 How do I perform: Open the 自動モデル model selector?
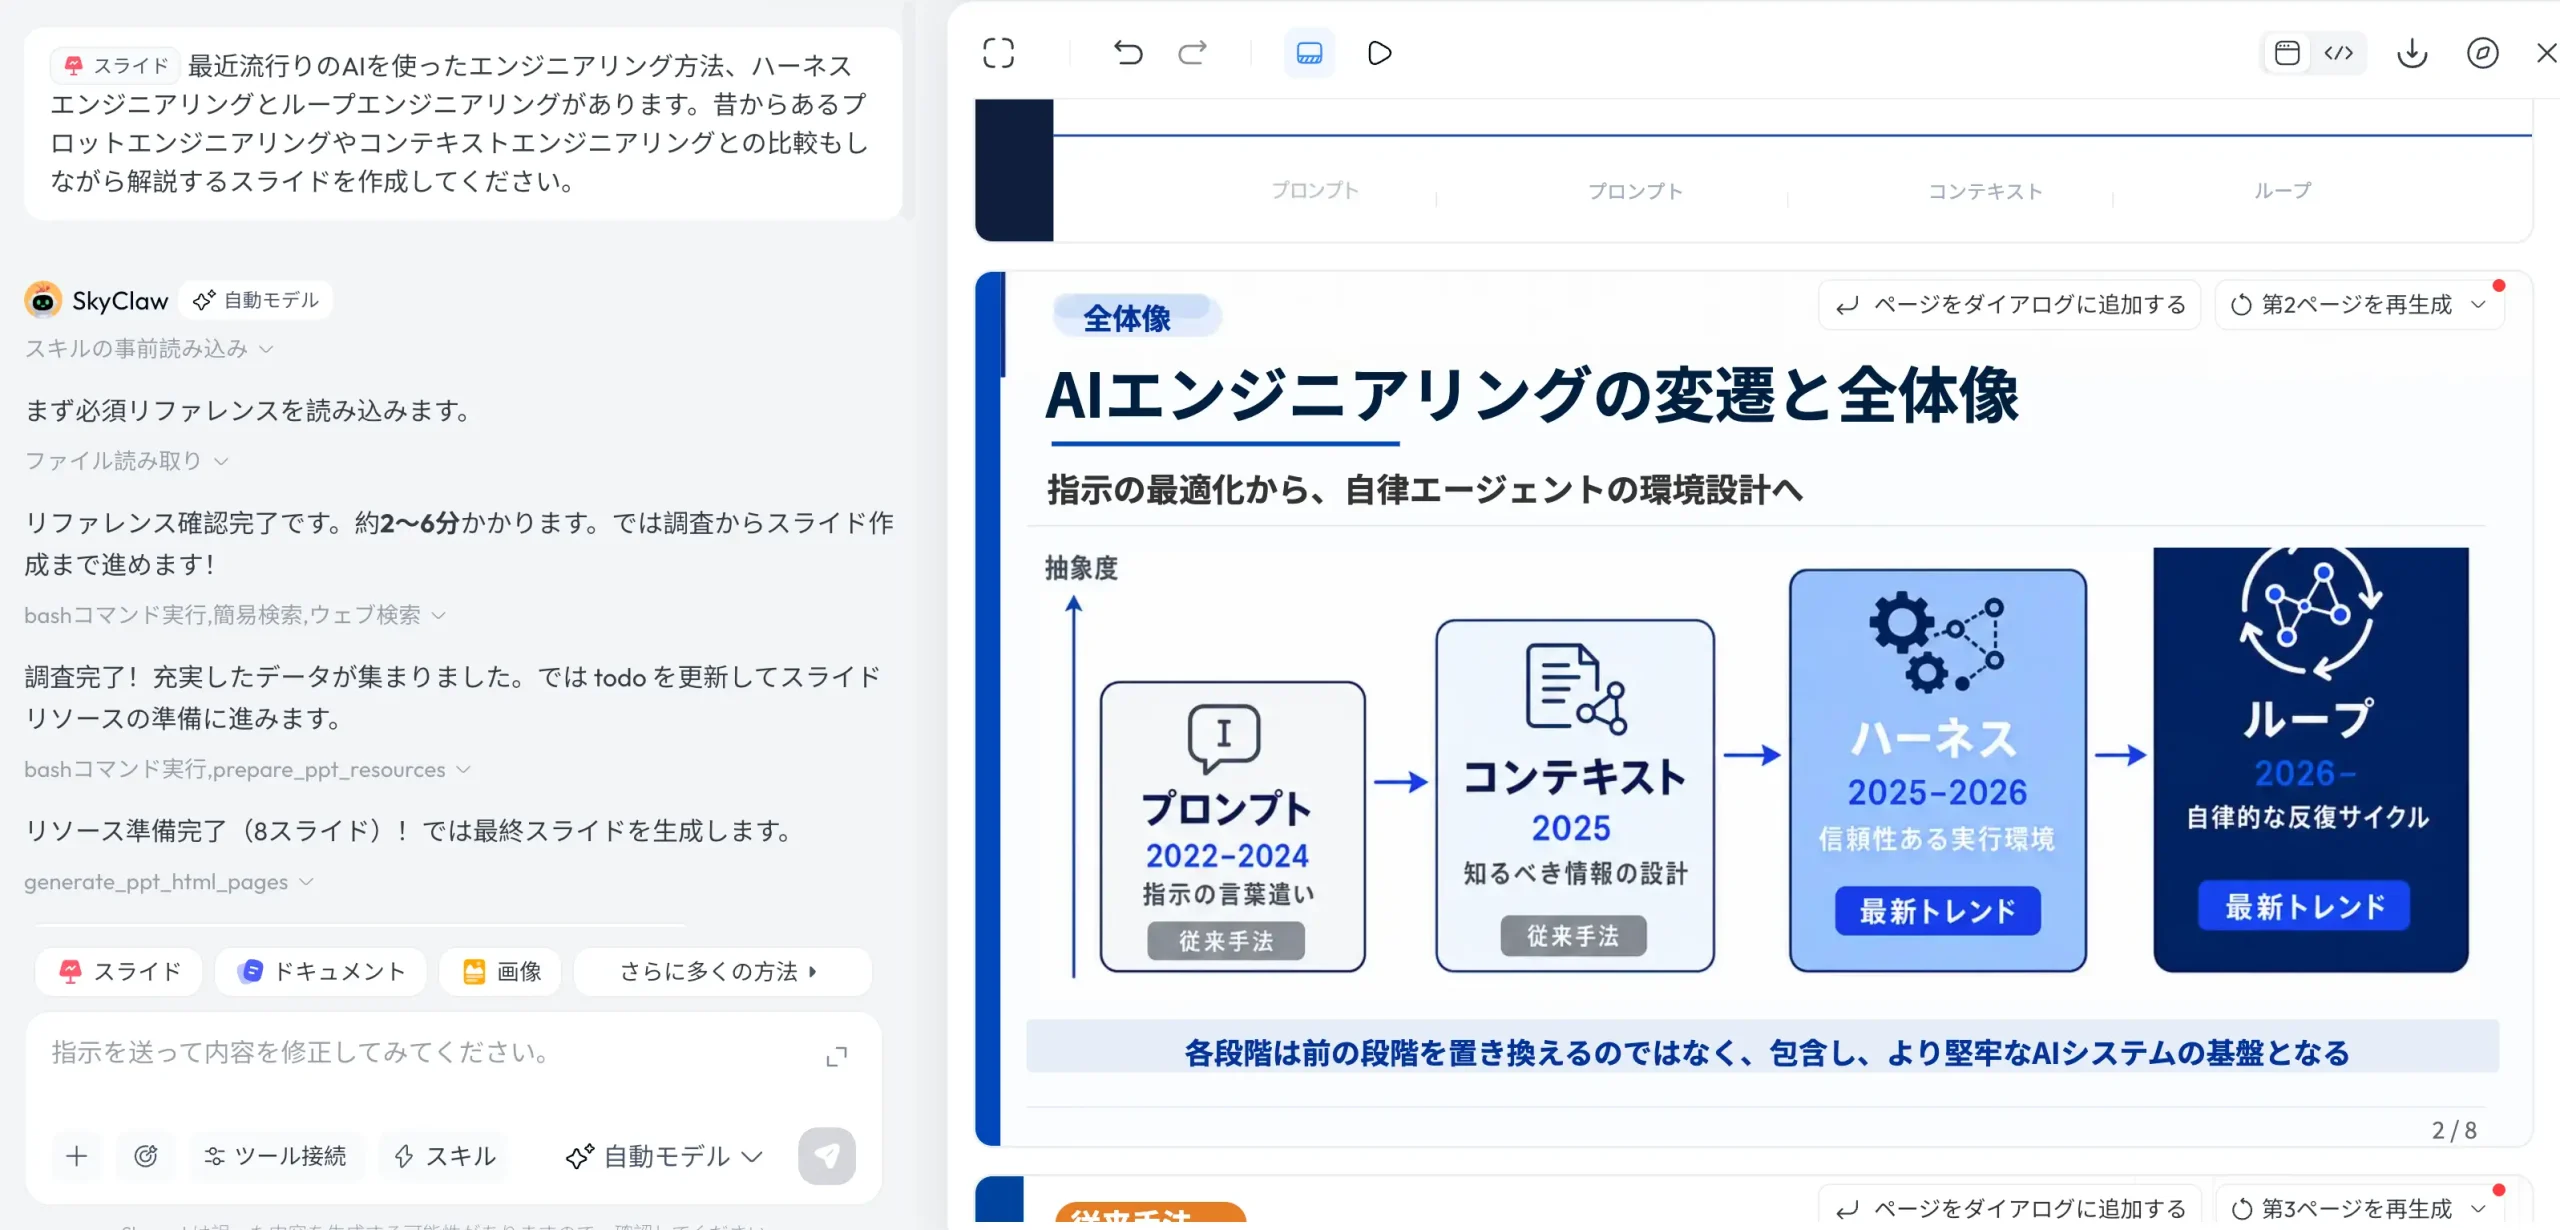click(x=664, y=1157)
